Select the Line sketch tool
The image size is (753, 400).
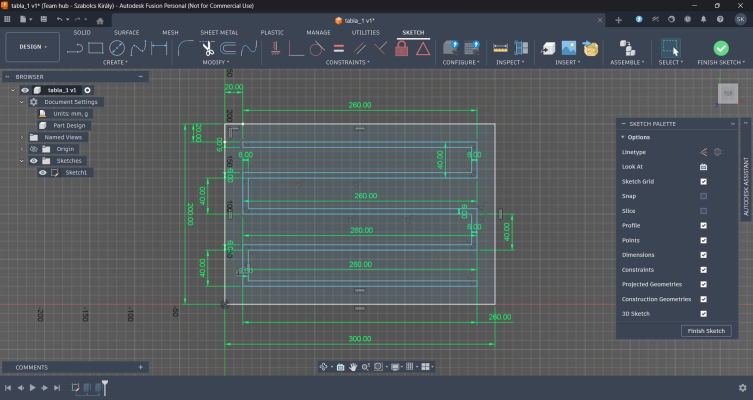point(76,47)
